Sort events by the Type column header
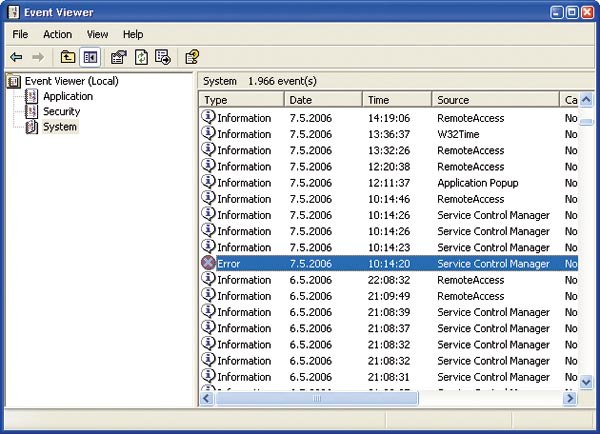 point(241,100)
